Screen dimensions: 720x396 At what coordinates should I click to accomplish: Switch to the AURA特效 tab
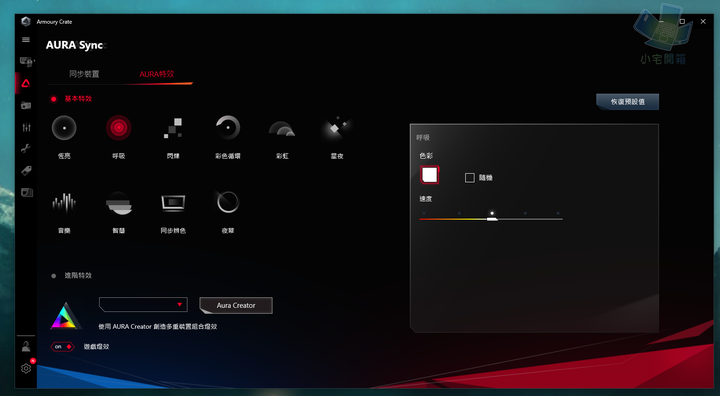pos(157,74)
